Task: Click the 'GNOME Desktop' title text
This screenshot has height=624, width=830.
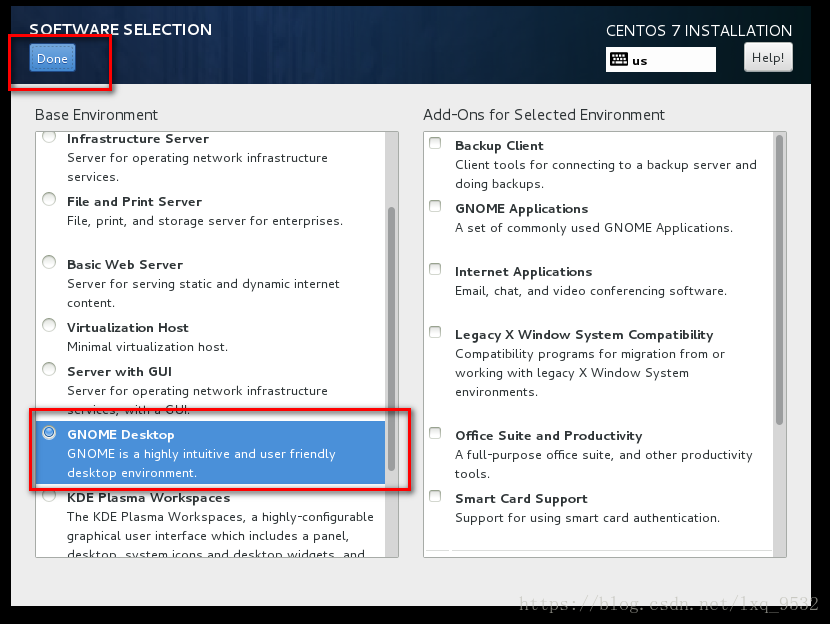Action: click(x=121, y=435)
